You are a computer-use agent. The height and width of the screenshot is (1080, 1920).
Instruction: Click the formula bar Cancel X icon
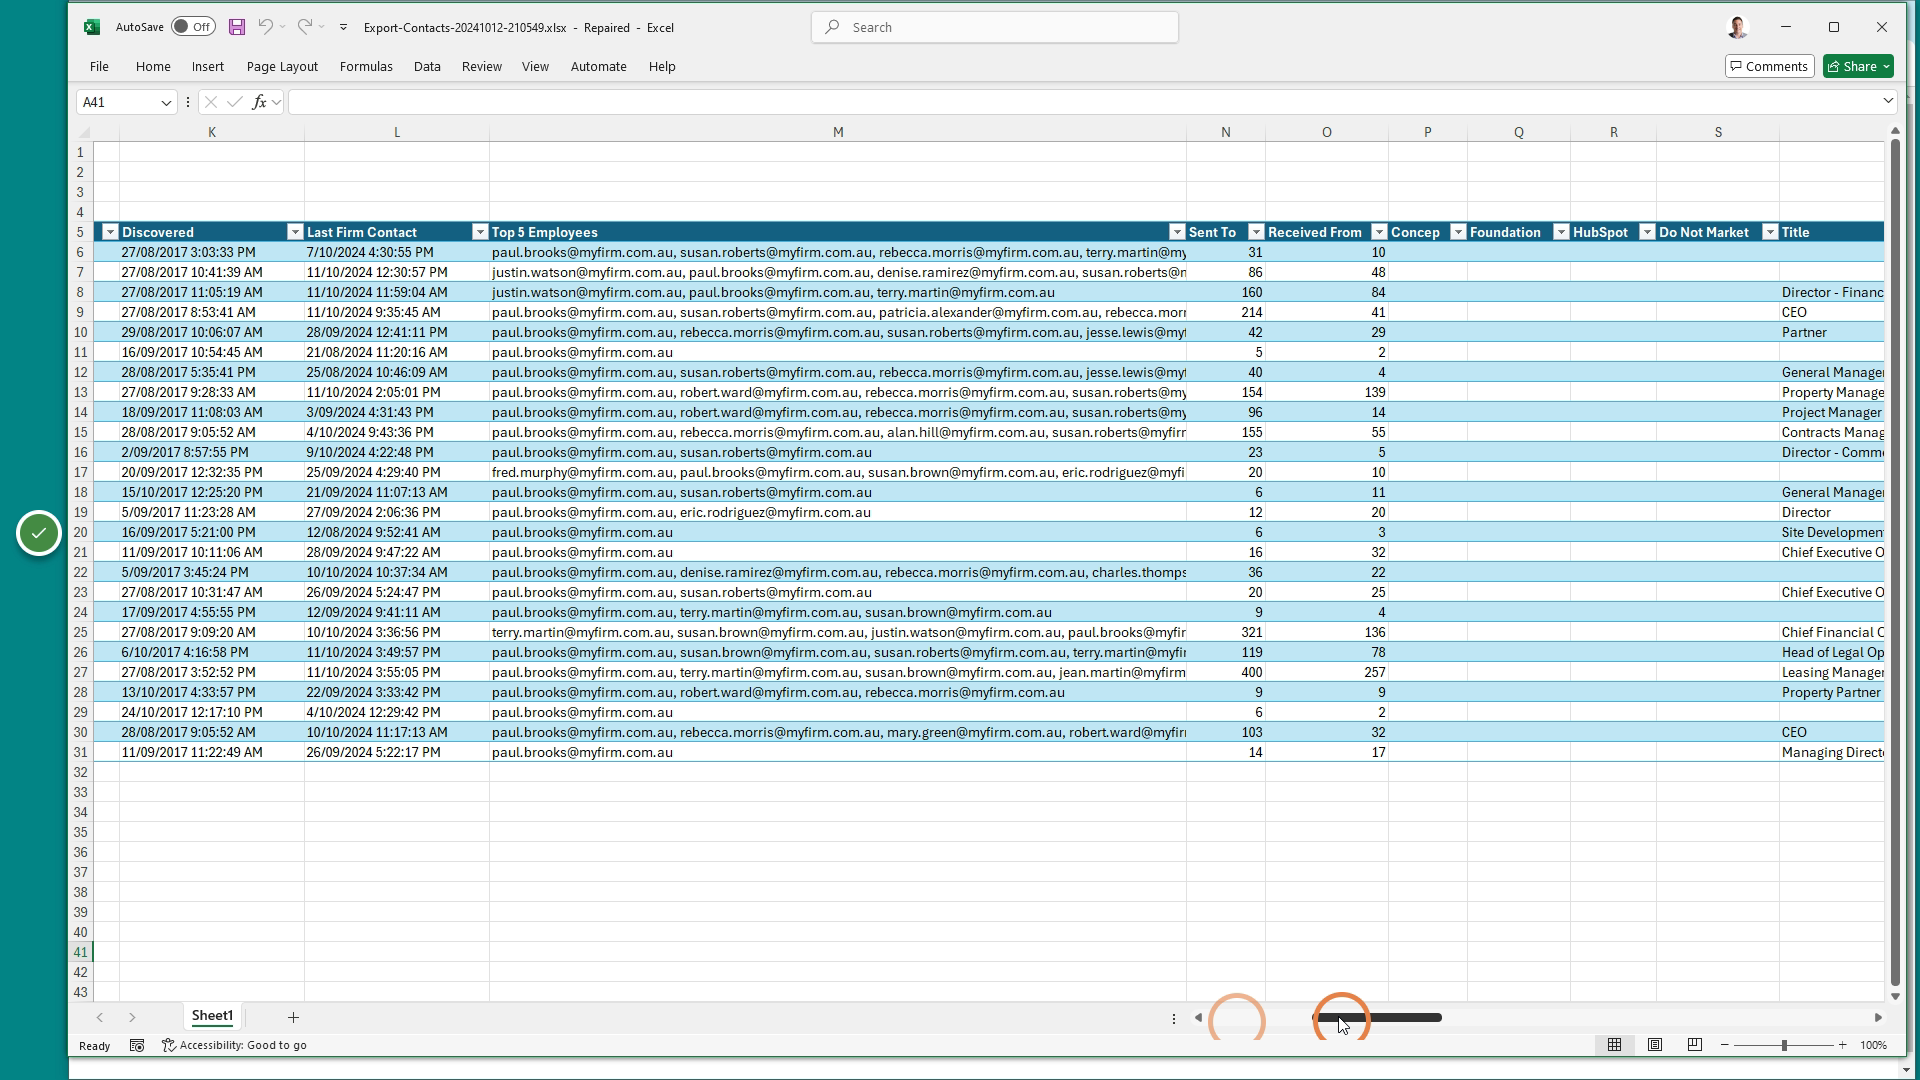tap(210, 102)
